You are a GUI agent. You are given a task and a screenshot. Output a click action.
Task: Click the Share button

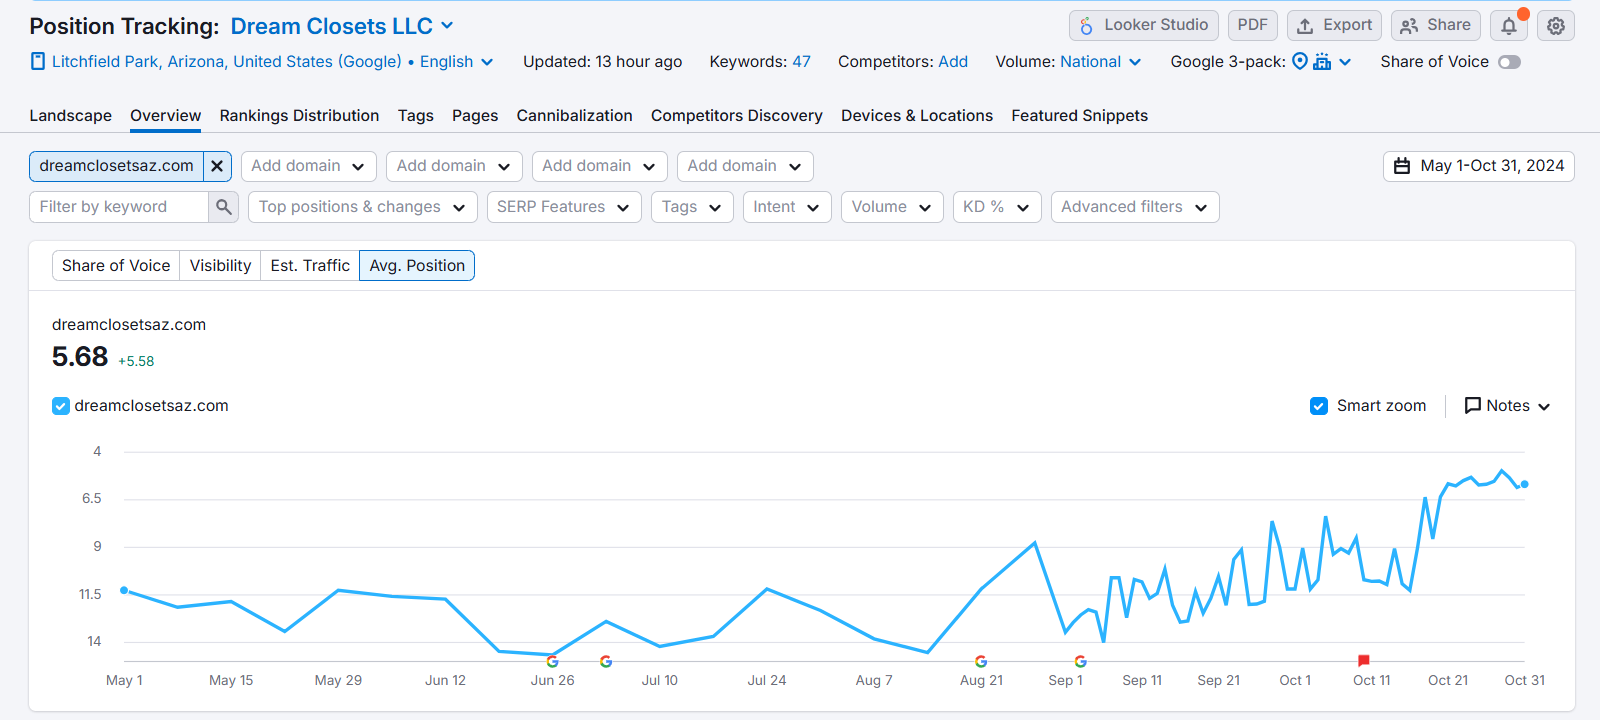[1435, 25]
